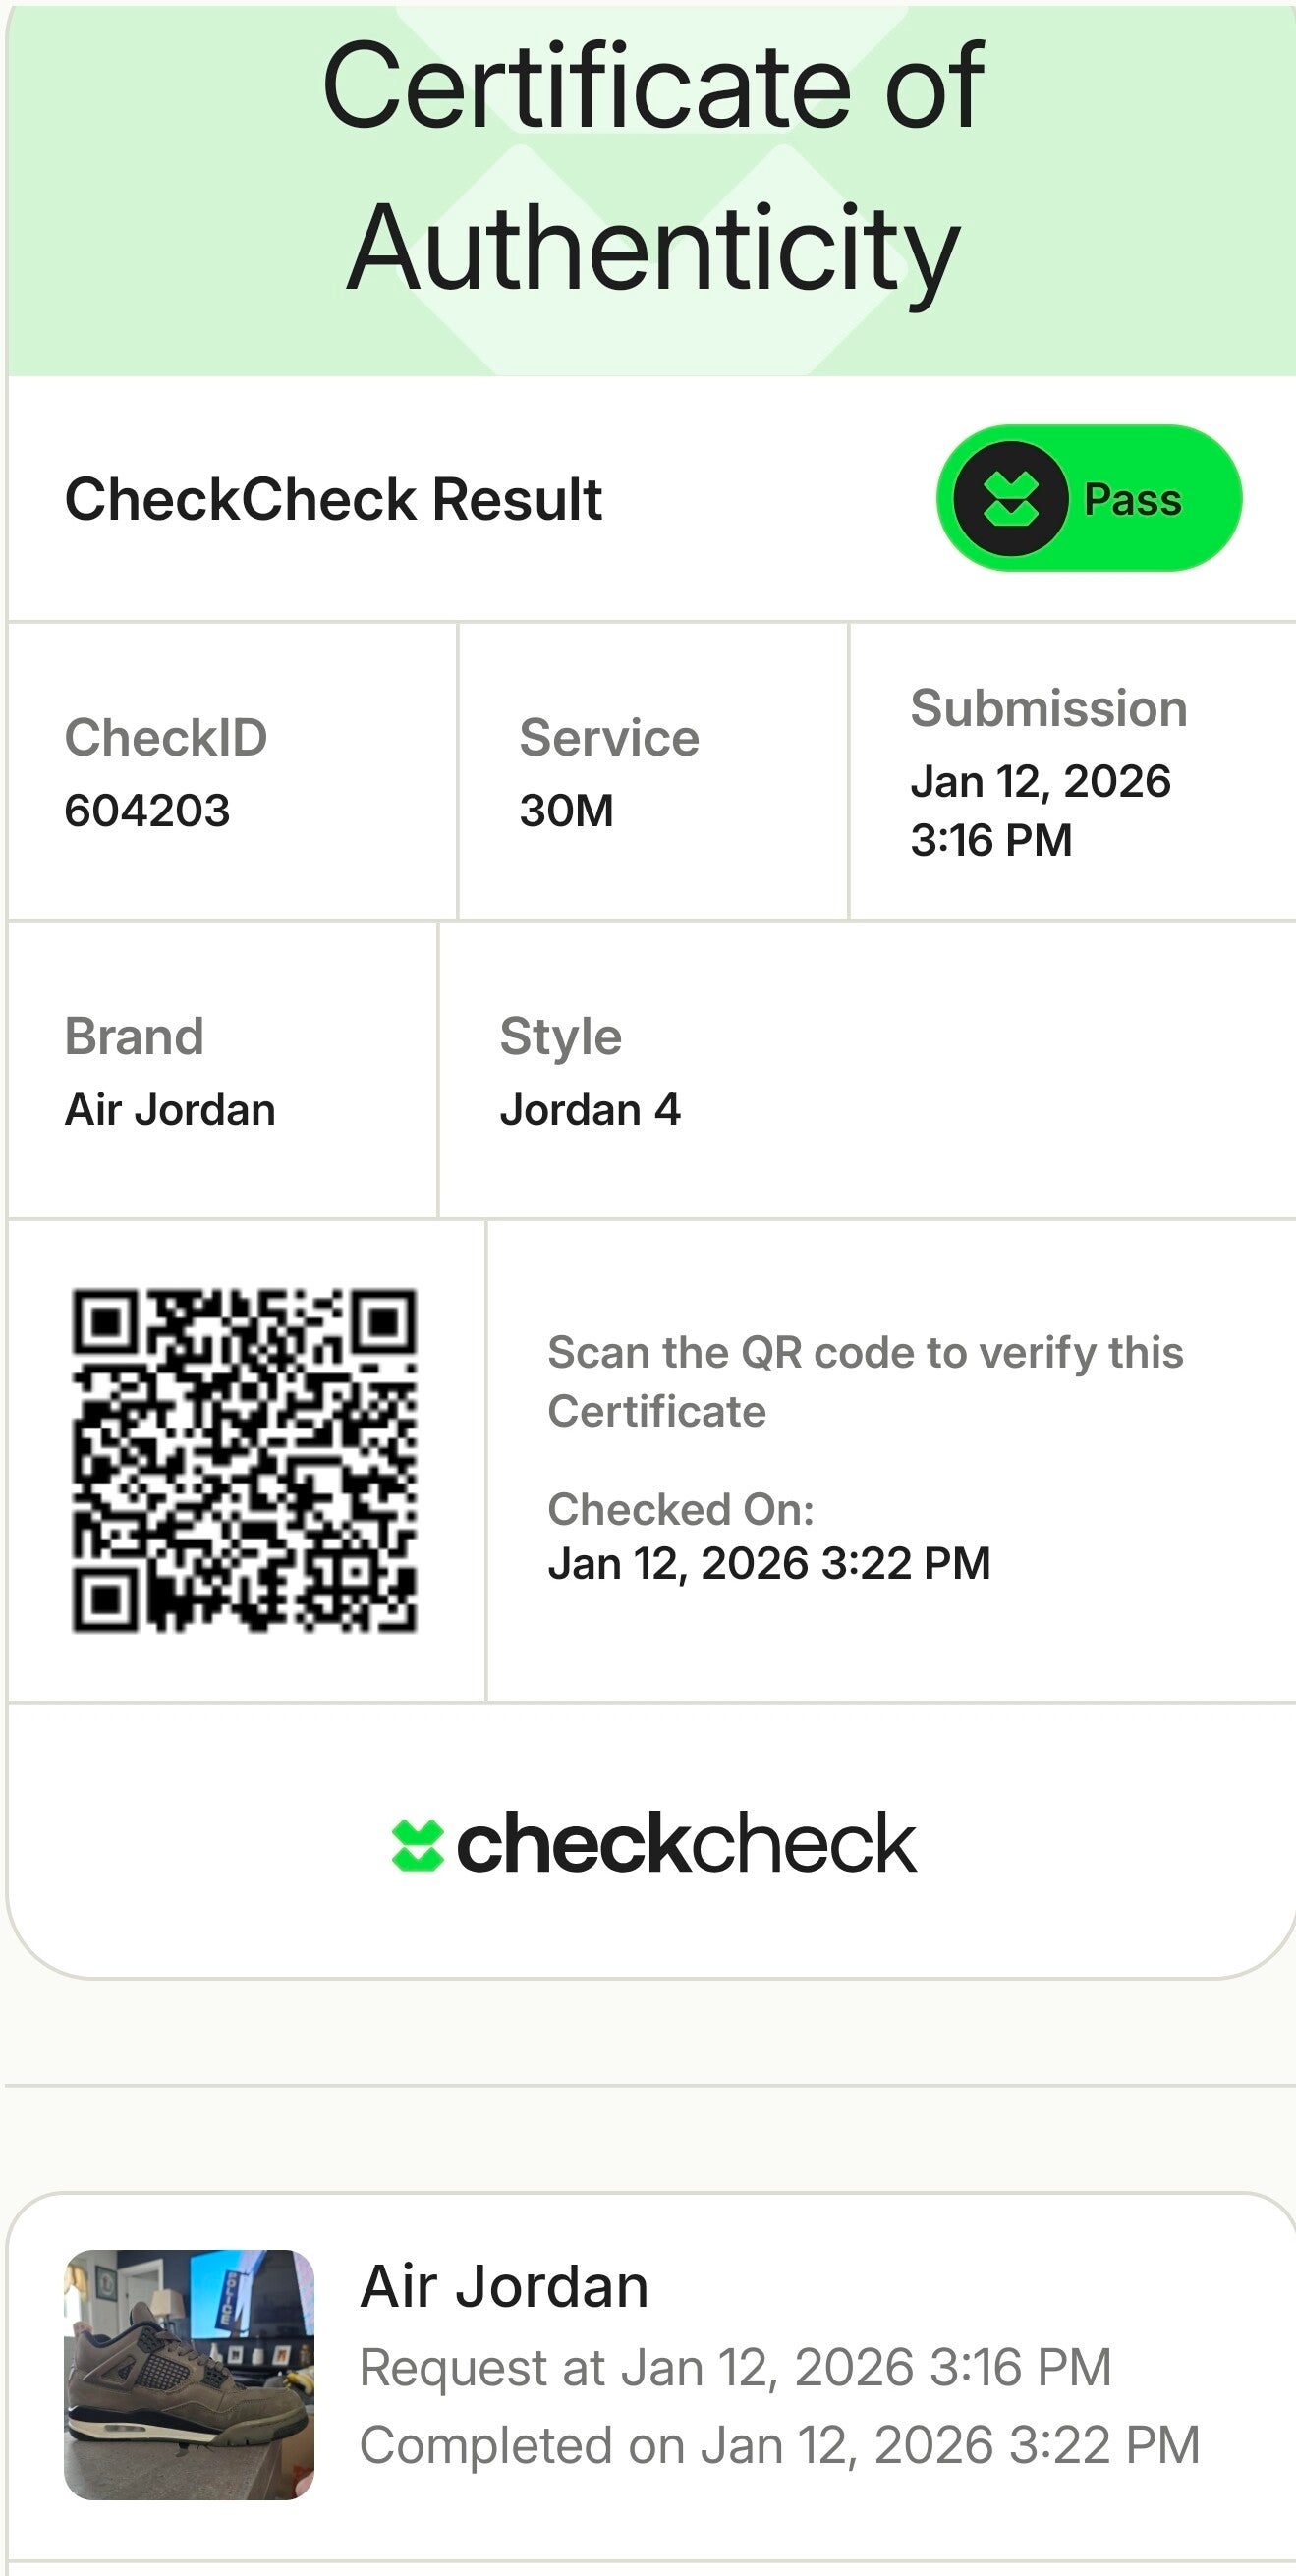Click the green checkcheck logo mark
This screenshot has width=1296, height=2576.
pyautogui.click(x=417, y=1845)
